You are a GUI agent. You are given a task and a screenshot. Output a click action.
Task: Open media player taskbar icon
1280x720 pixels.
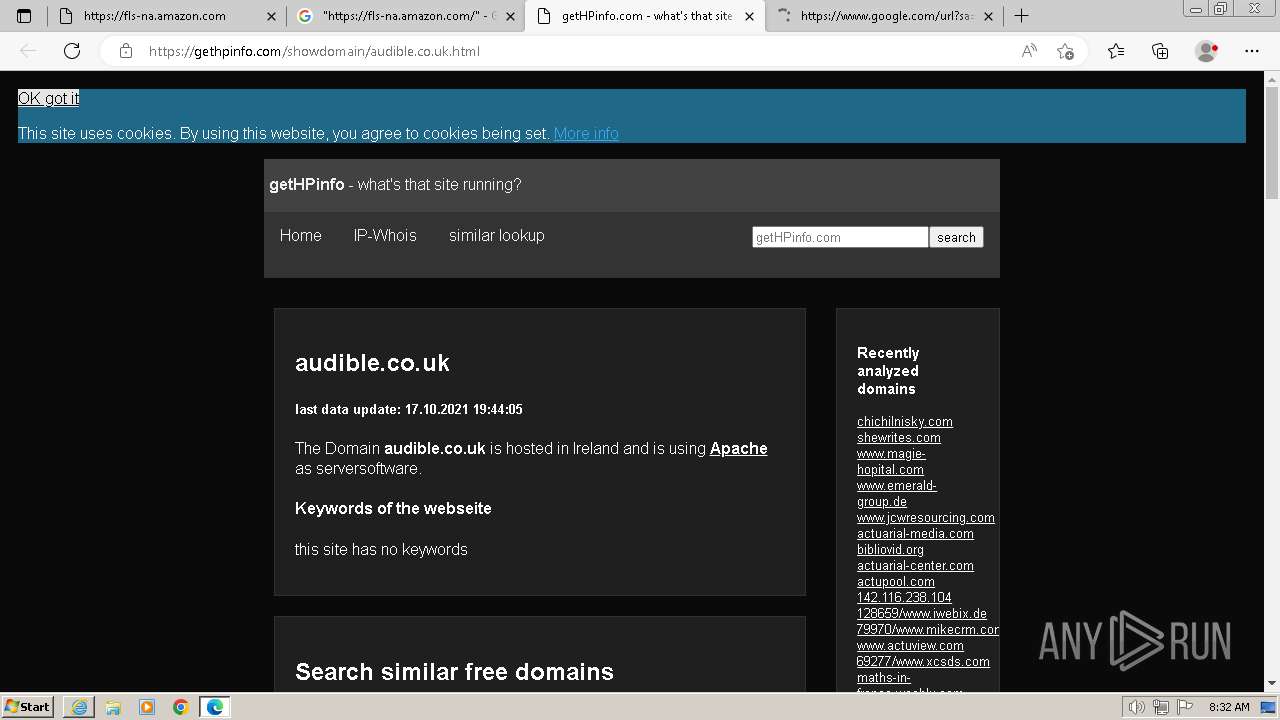[x=147, y=707]
